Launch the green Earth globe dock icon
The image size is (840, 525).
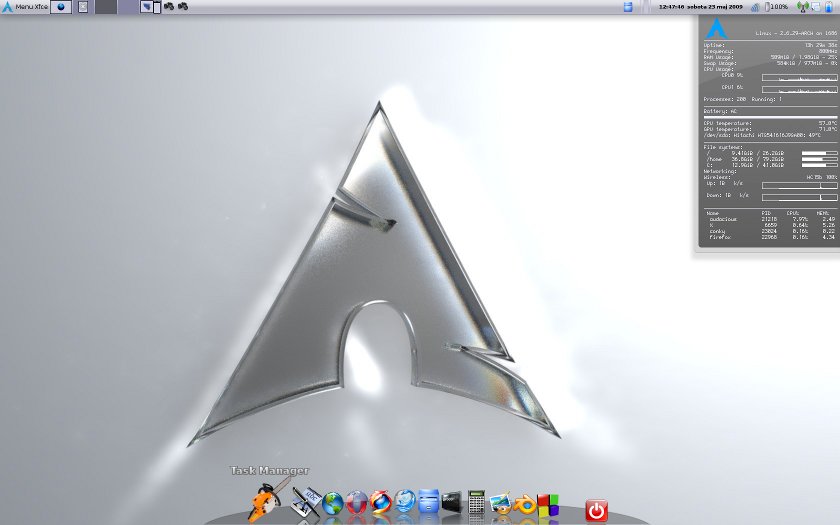pos(332,504)
